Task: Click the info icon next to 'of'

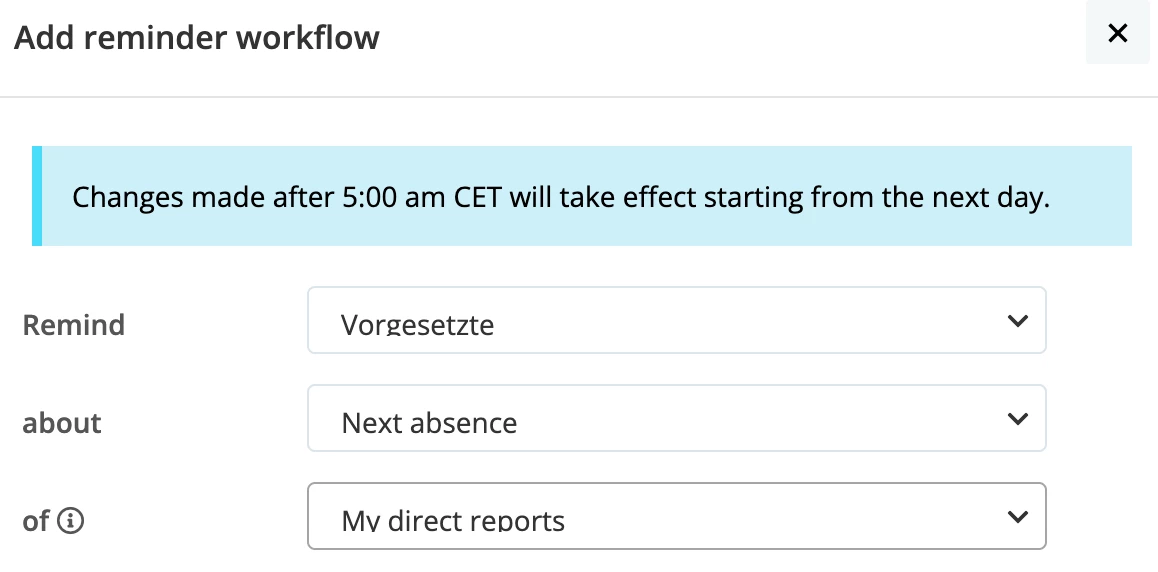Action: (x=70, y=521)
